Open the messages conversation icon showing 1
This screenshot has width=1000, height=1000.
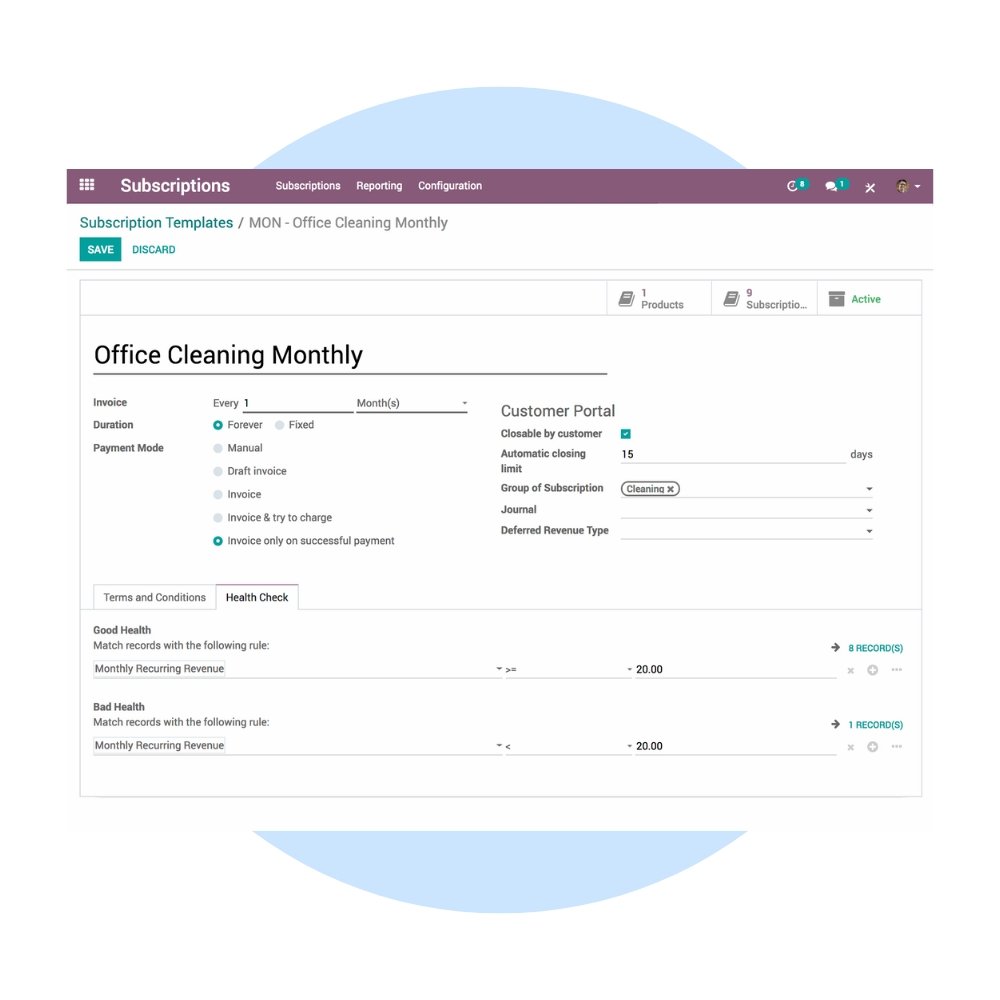pyautogui.click(x=832, y=185)
